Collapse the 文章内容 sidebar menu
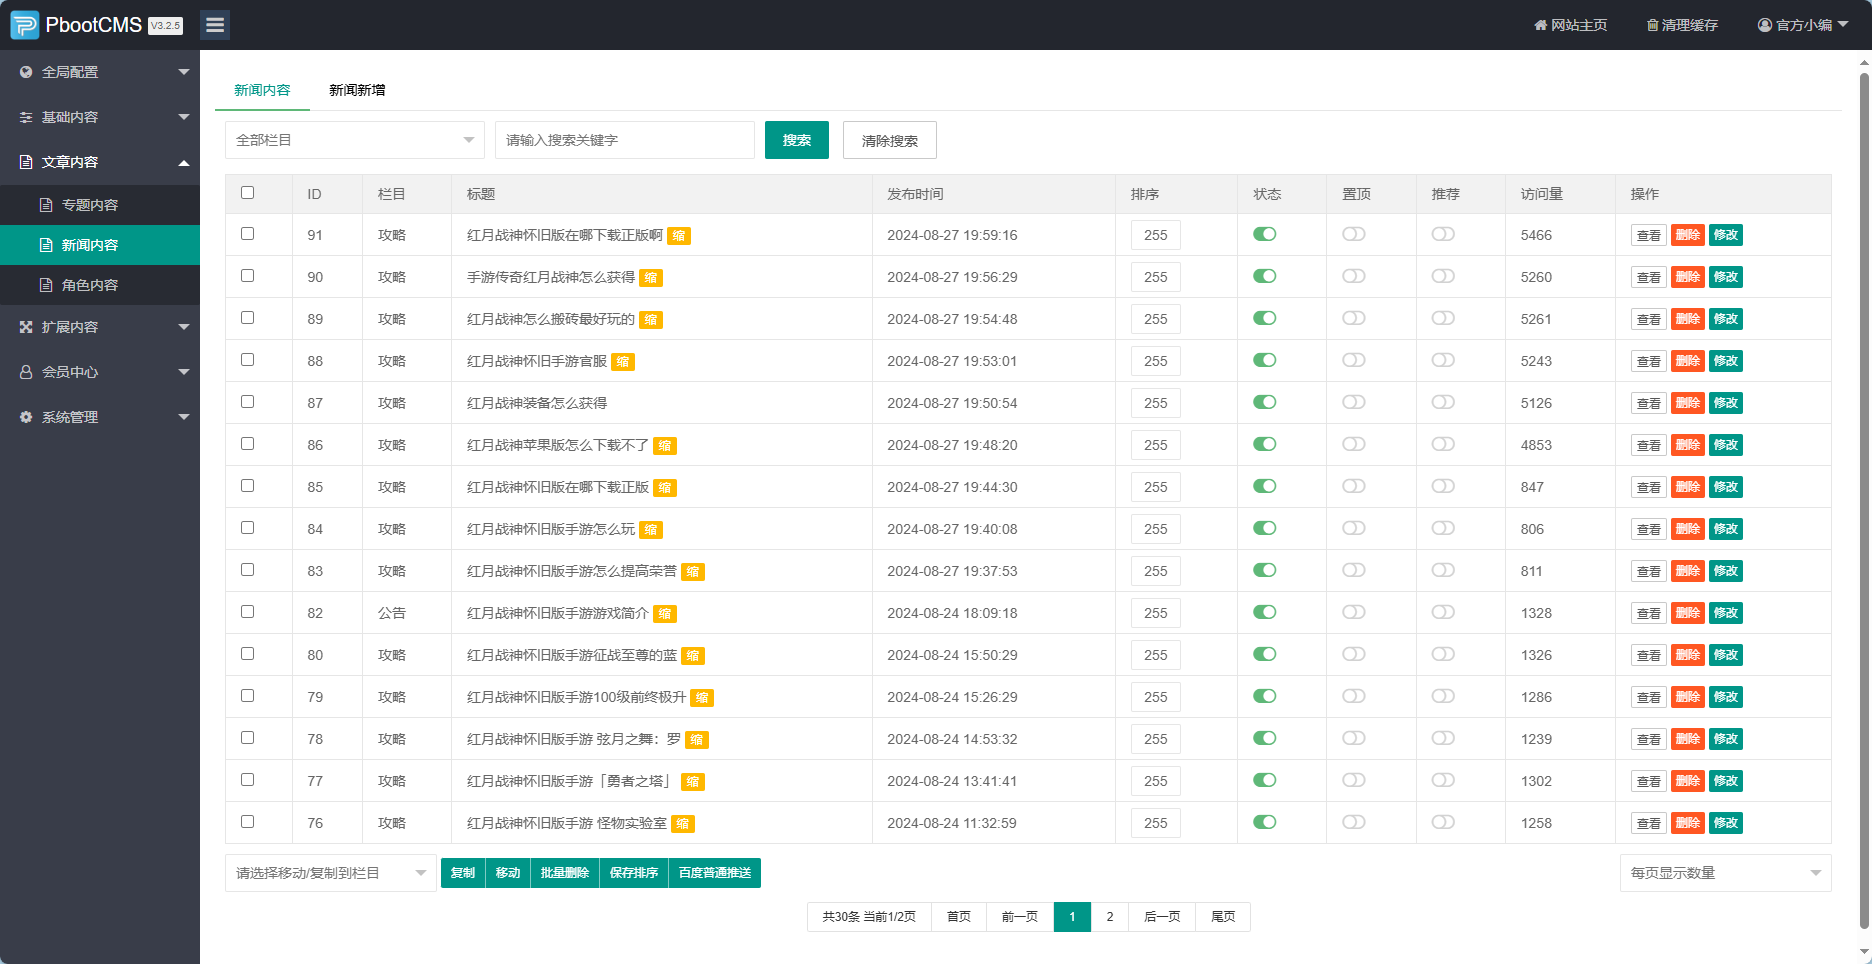Viewport: 1872px width, 964px height. pyautogui.click(x=100, y=162)
